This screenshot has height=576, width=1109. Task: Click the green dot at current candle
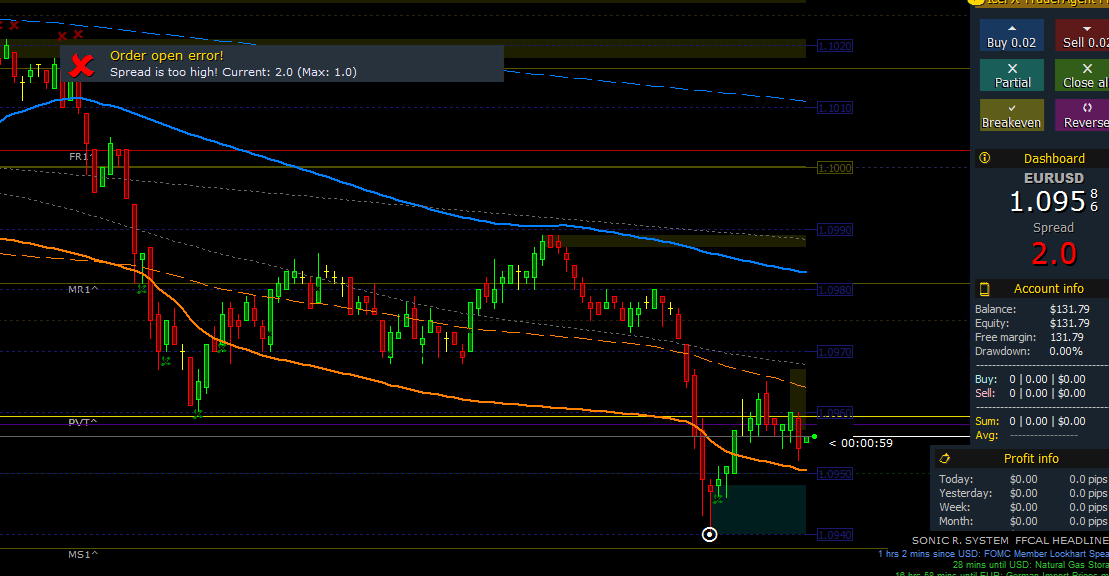coord(815,437)
